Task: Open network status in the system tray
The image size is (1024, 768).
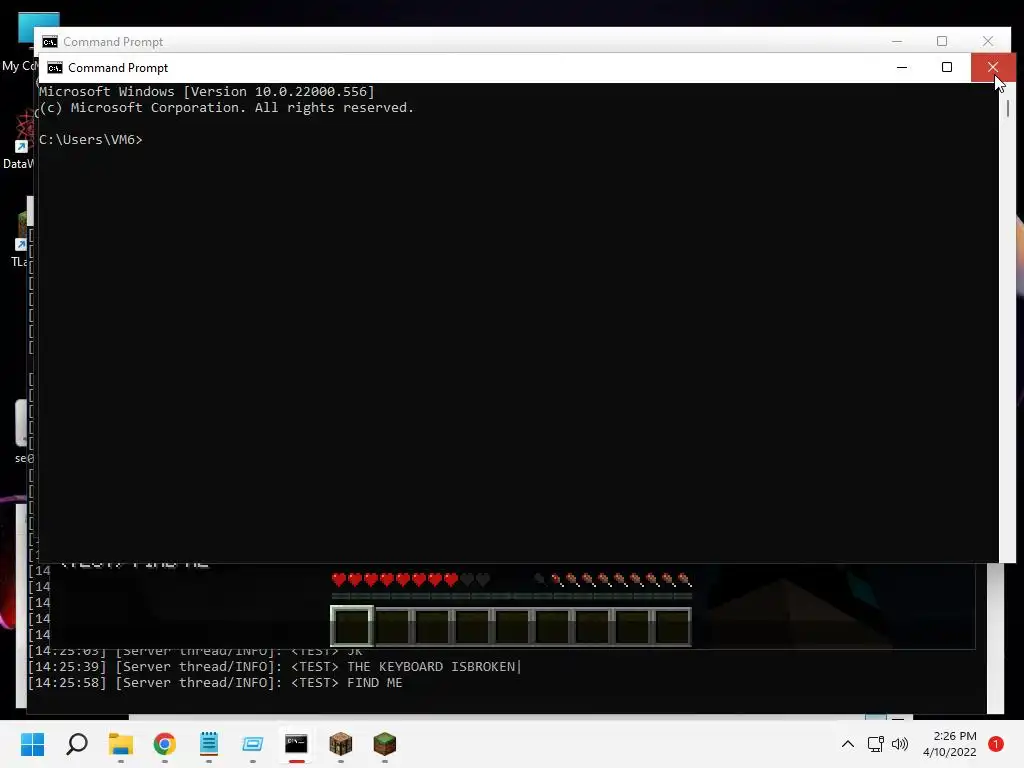Action: [x=876, y=744]
